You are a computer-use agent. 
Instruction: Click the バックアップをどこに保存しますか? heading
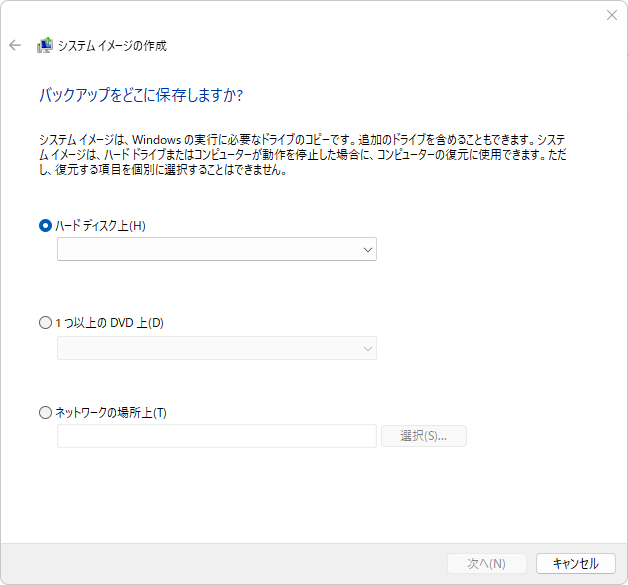141,95
